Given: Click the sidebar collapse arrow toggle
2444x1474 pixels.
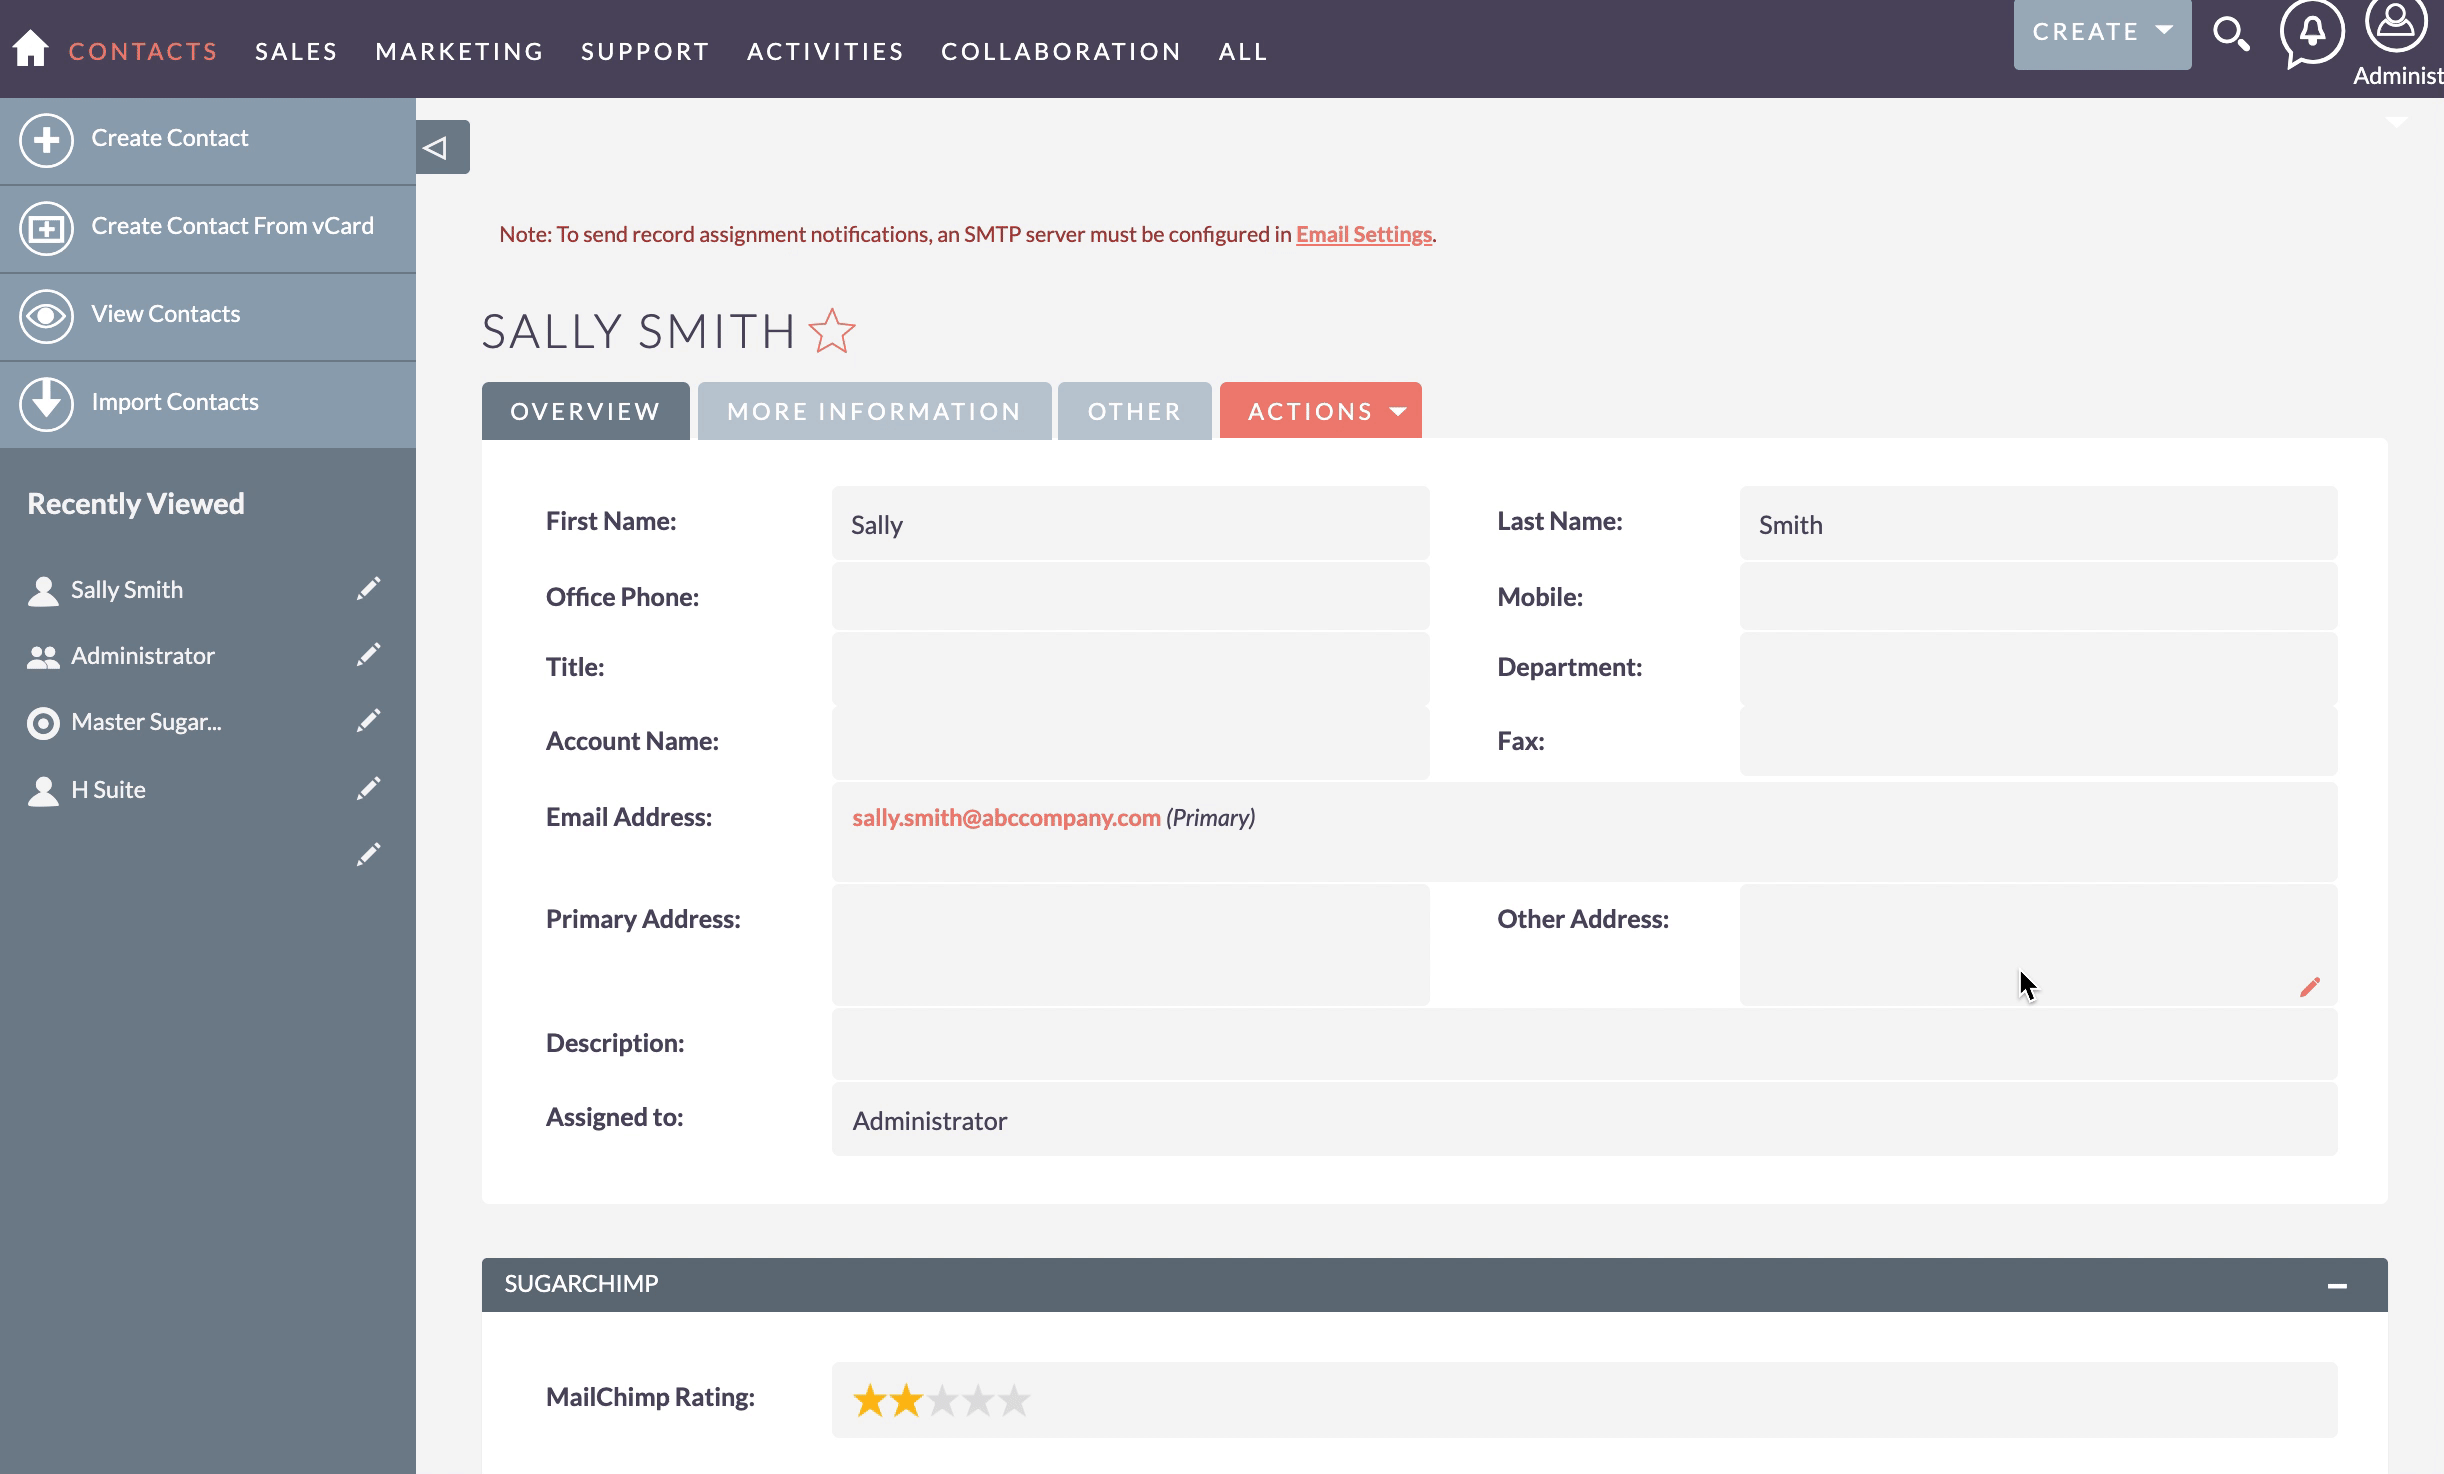Looking at the screenshot, I should pos(440,147).
